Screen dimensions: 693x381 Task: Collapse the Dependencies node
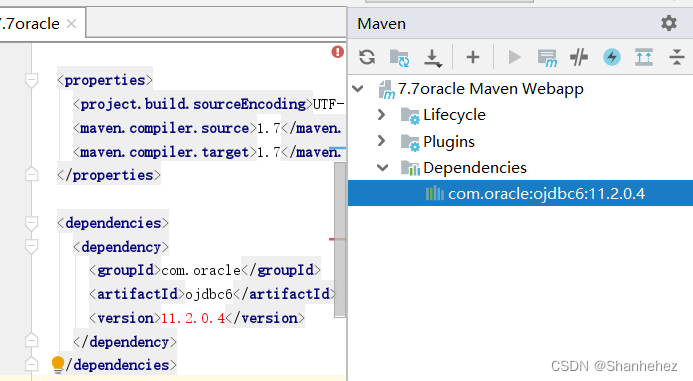point(382,168)
